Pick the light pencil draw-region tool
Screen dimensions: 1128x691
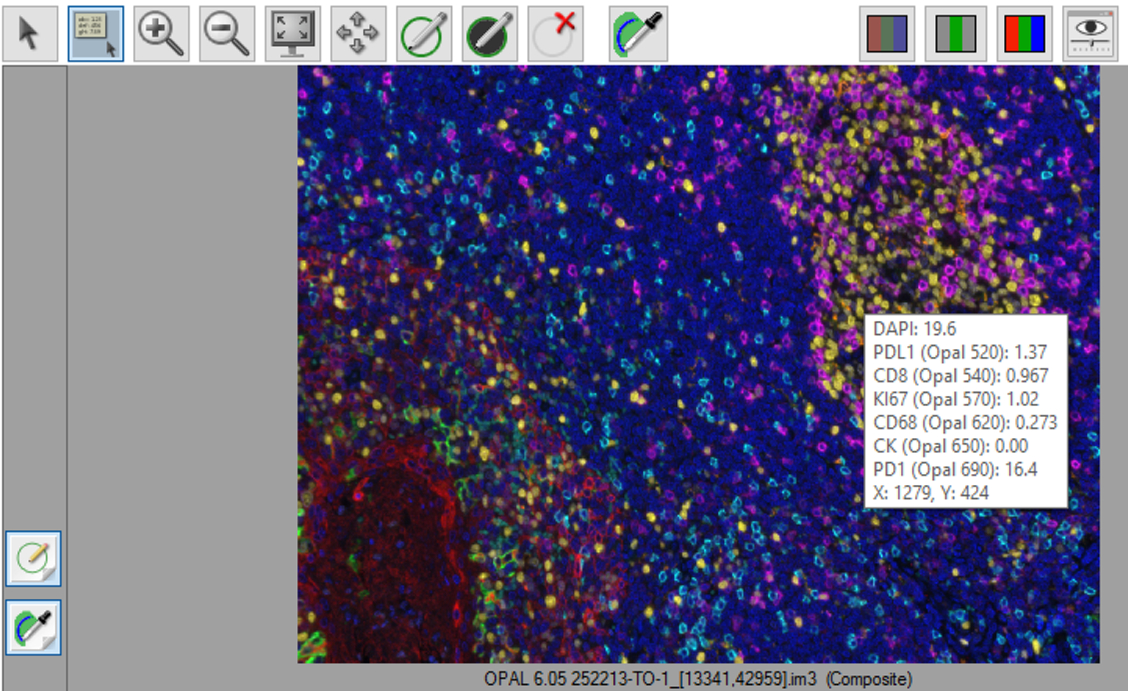point(424,34)
